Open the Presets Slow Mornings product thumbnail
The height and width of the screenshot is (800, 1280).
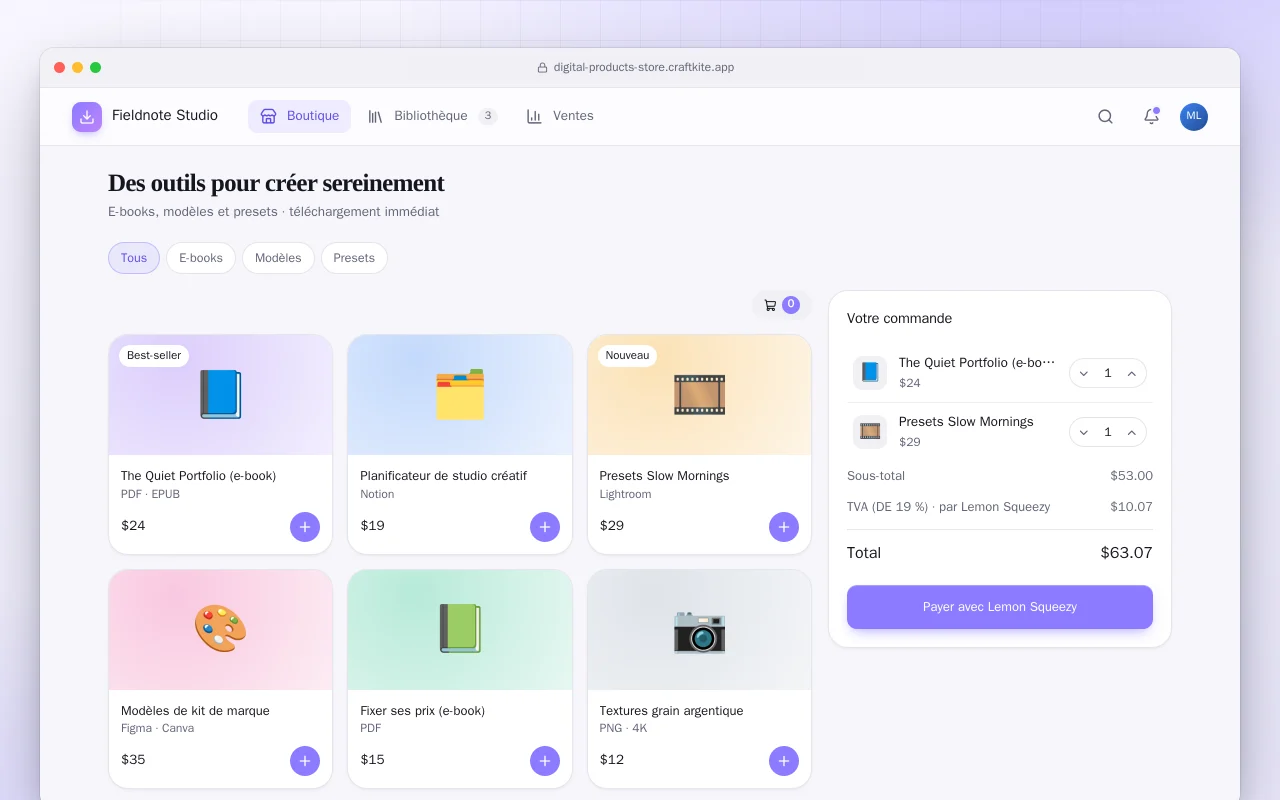[699, 395]
